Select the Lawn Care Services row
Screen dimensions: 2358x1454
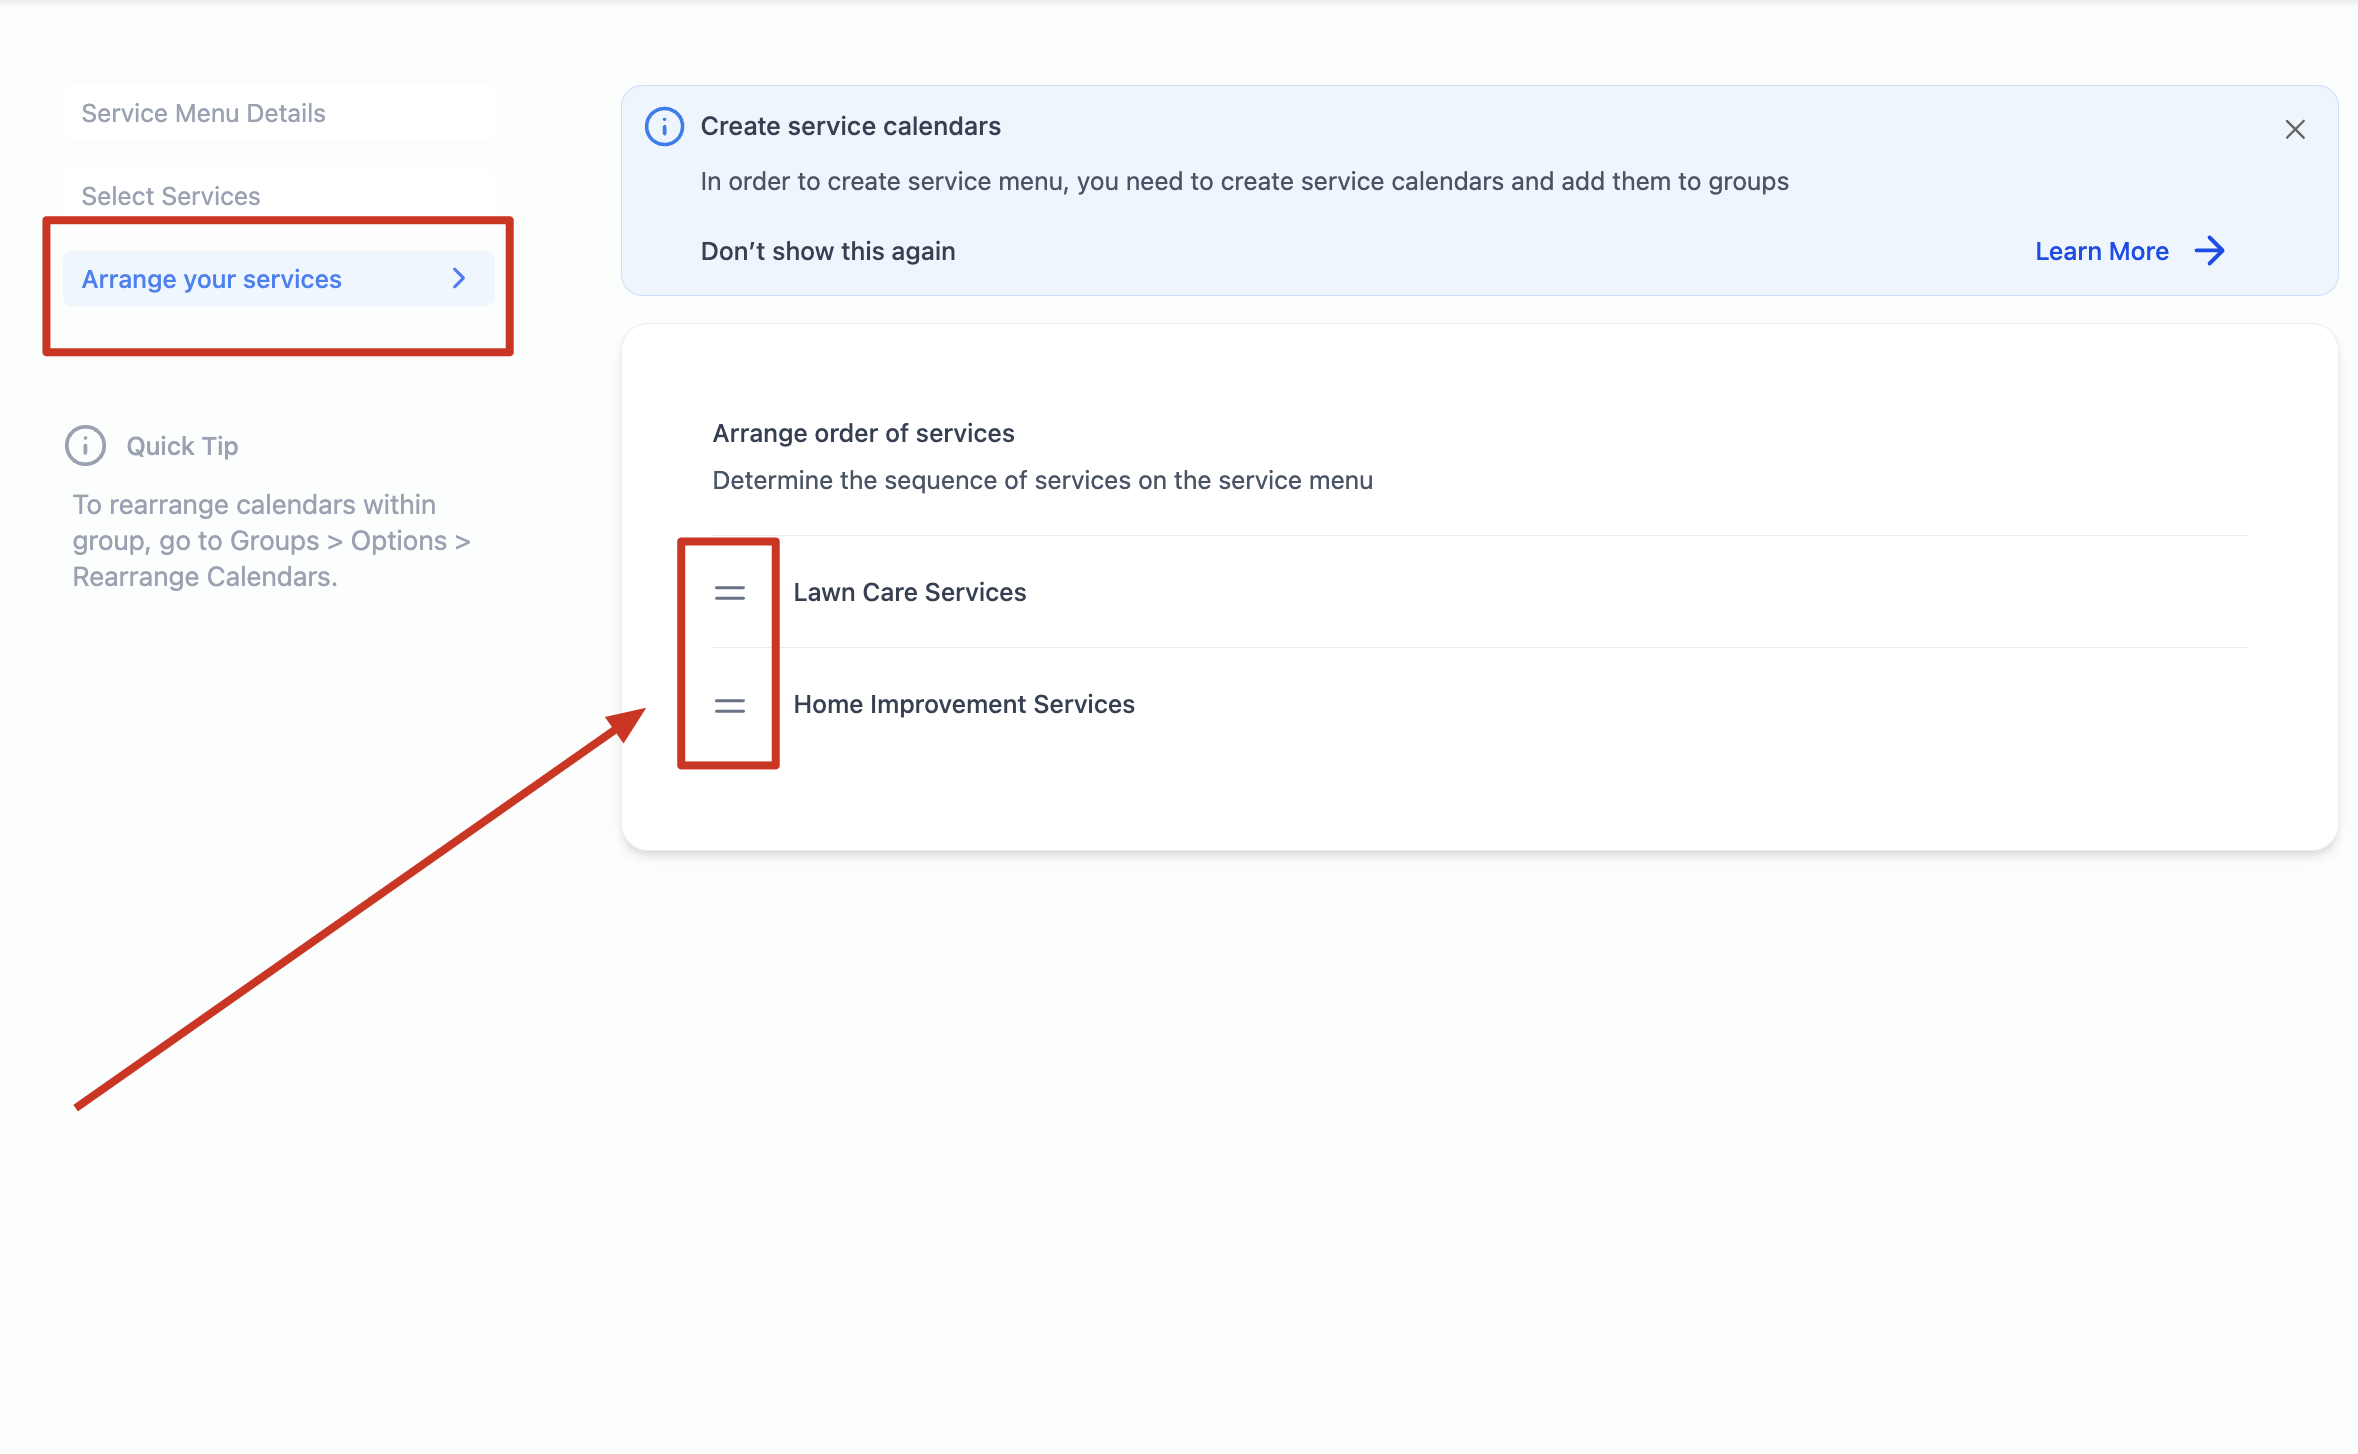pos(909,592)
